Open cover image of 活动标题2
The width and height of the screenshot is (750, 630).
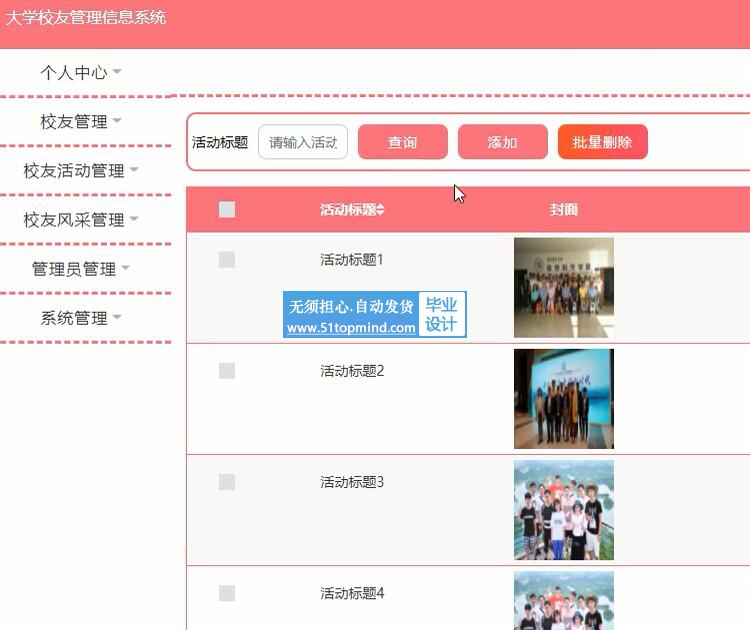[564, 399]
